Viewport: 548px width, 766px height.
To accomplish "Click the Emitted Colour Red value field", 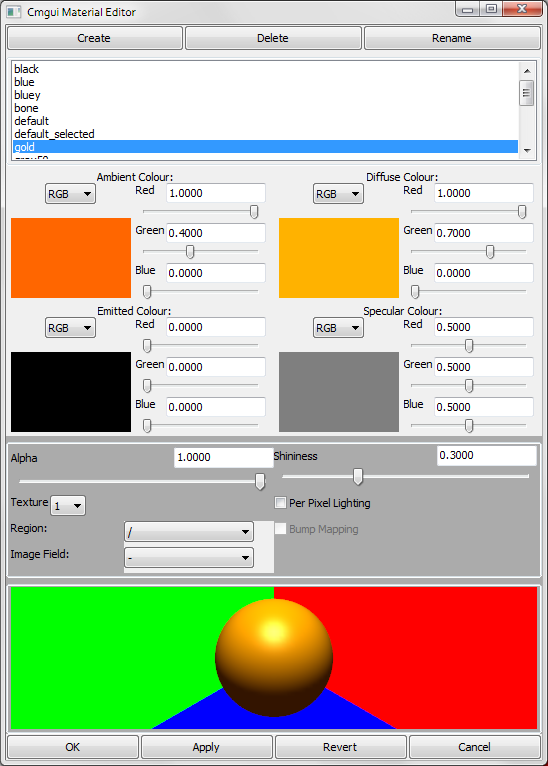I will tap(216, 327).
